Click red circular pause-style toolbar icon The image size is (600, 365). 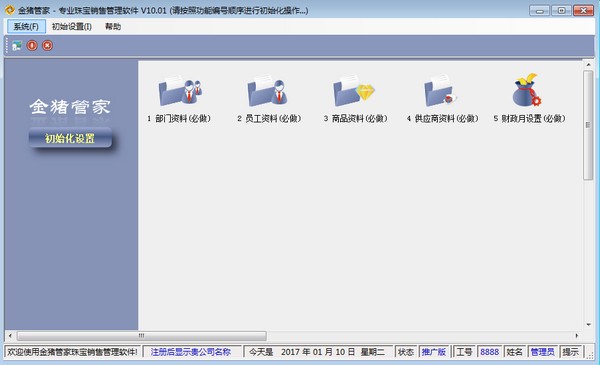coord(32,46)
